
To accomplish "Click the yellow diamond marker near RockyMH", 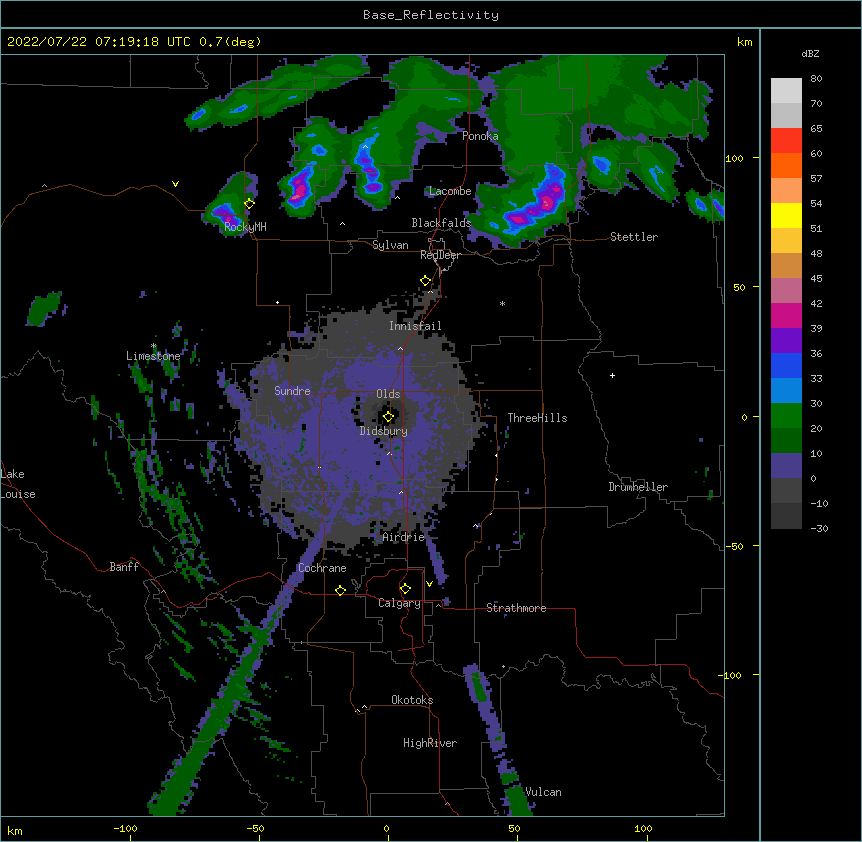I will 250,204.
